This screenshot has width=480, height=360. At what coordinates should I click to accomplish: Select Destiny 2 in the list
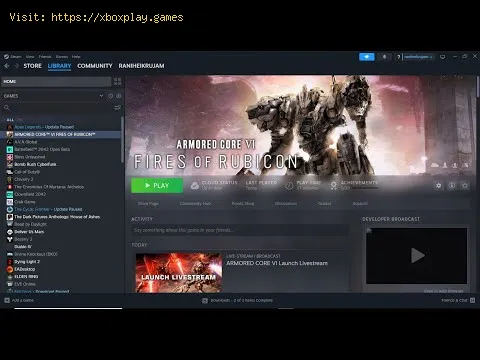click(x=23, y=239)
